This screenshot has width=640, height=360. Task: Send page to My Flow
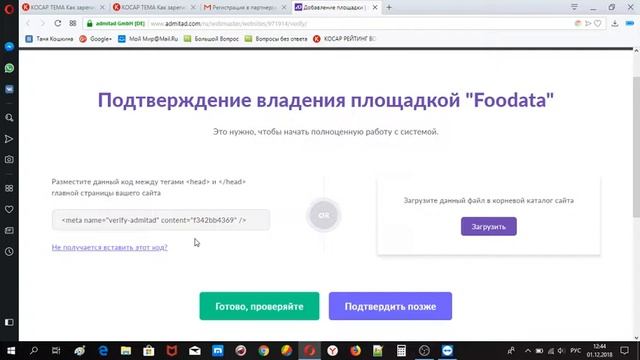(588, 24)
